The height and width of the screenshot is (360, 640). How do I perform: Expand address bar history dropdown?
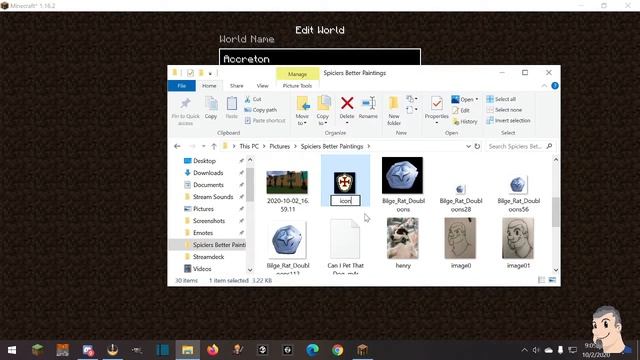point(468,146)
